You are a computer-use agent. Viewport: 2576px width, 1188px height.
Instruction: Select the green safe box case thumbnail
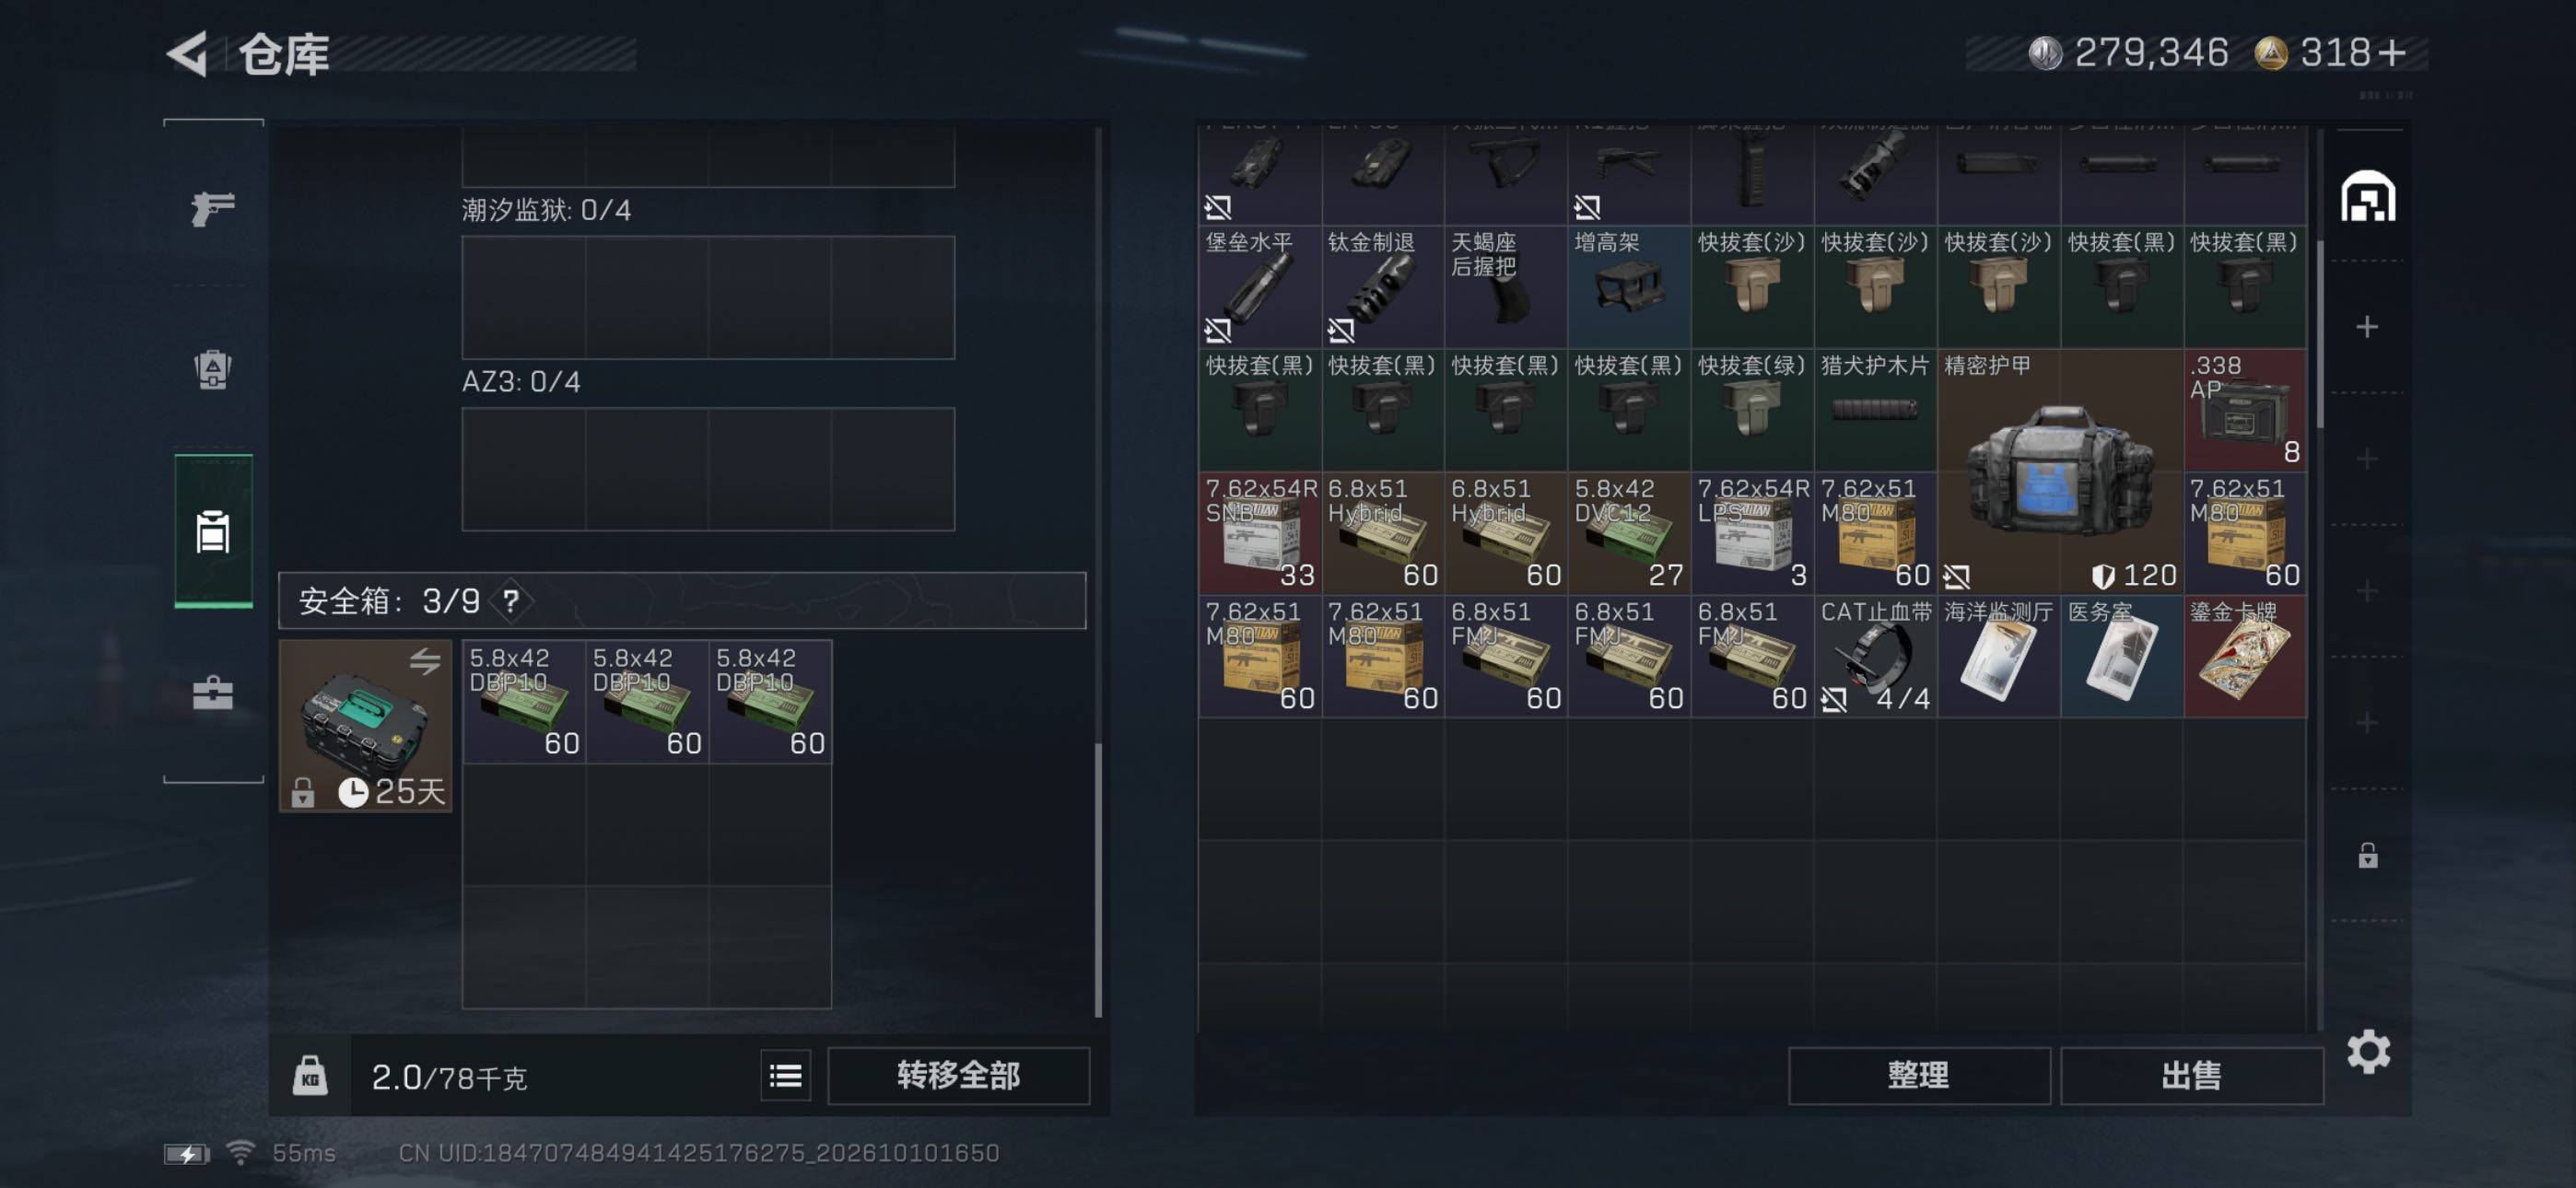(x=365, y=725)
